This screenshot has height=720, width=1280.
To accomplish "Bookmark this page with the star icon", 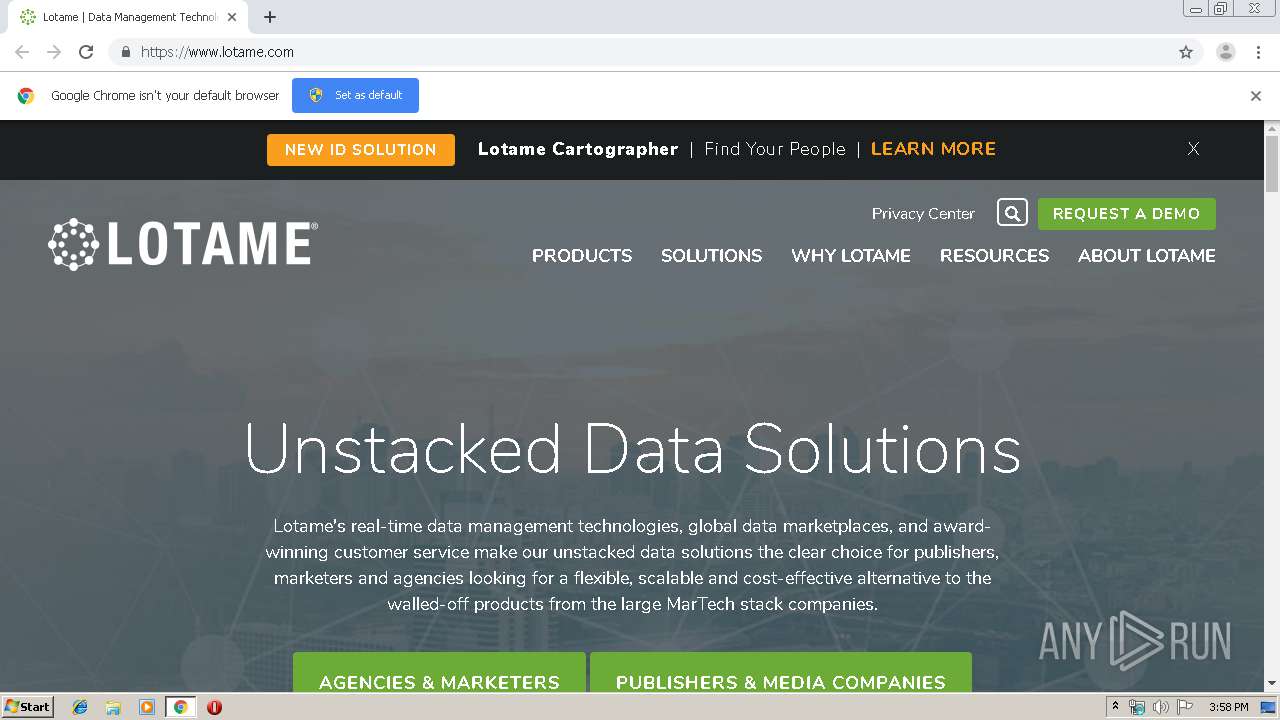I will pyautogui.click(x=1186, y=52).
